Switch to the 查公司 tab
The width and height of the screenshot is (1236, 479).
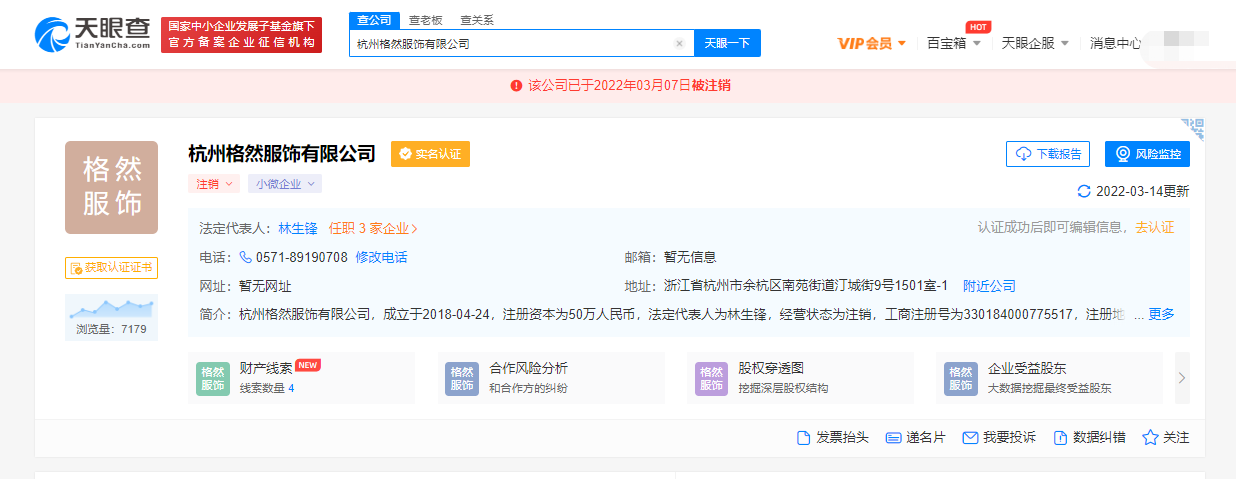coord(374,20)
